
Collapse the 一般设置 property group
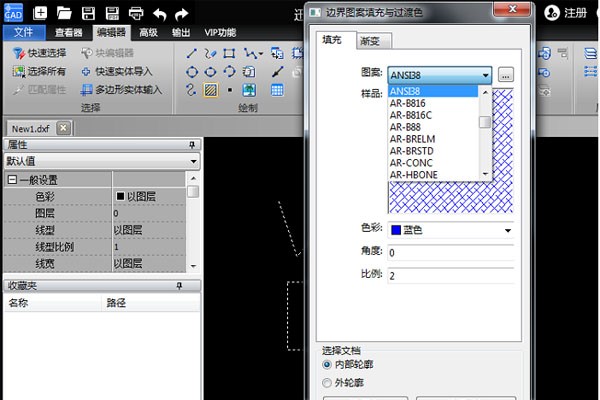12,179
